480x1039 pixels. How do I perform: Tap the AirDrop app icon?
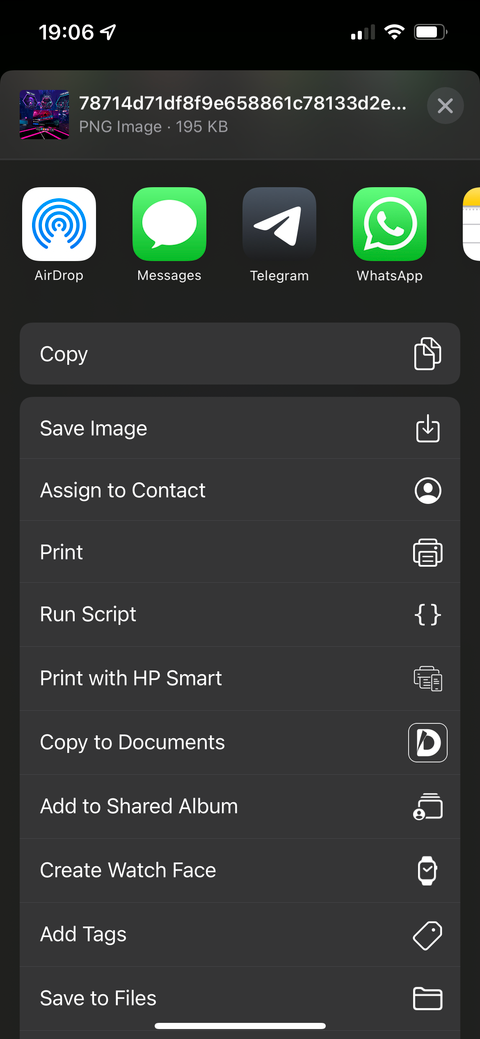pos(59,224)
